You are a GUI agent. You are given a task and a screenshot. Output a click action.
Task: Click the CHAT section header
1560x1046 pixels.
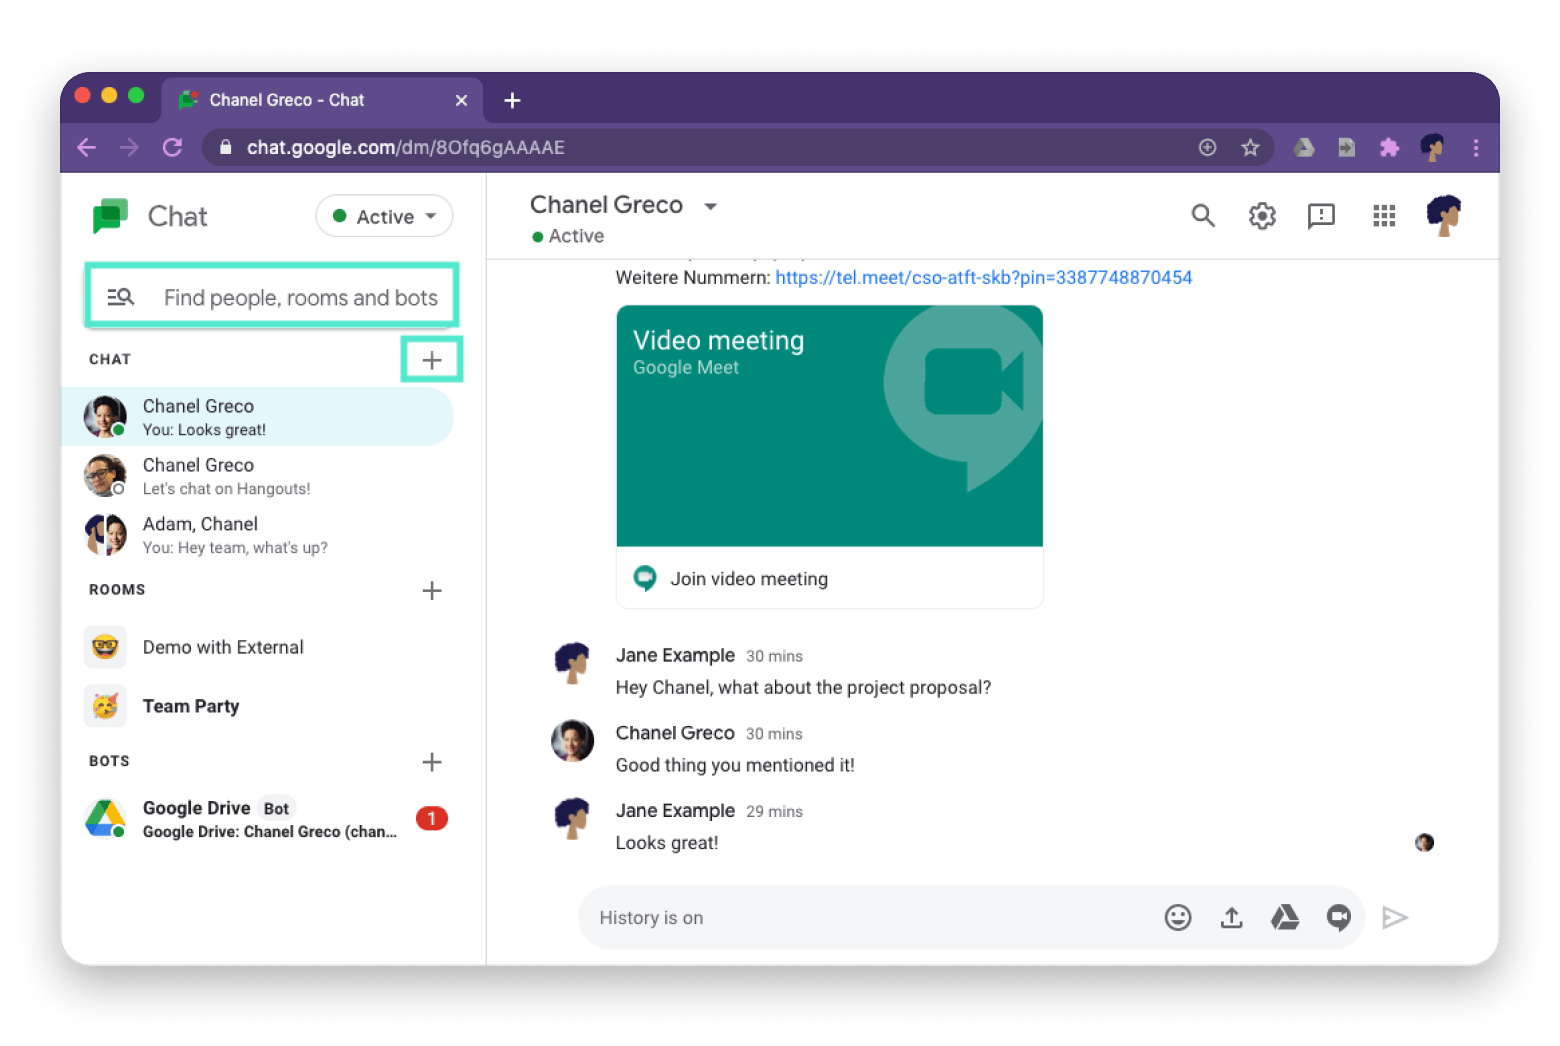(x=110, y=359)
